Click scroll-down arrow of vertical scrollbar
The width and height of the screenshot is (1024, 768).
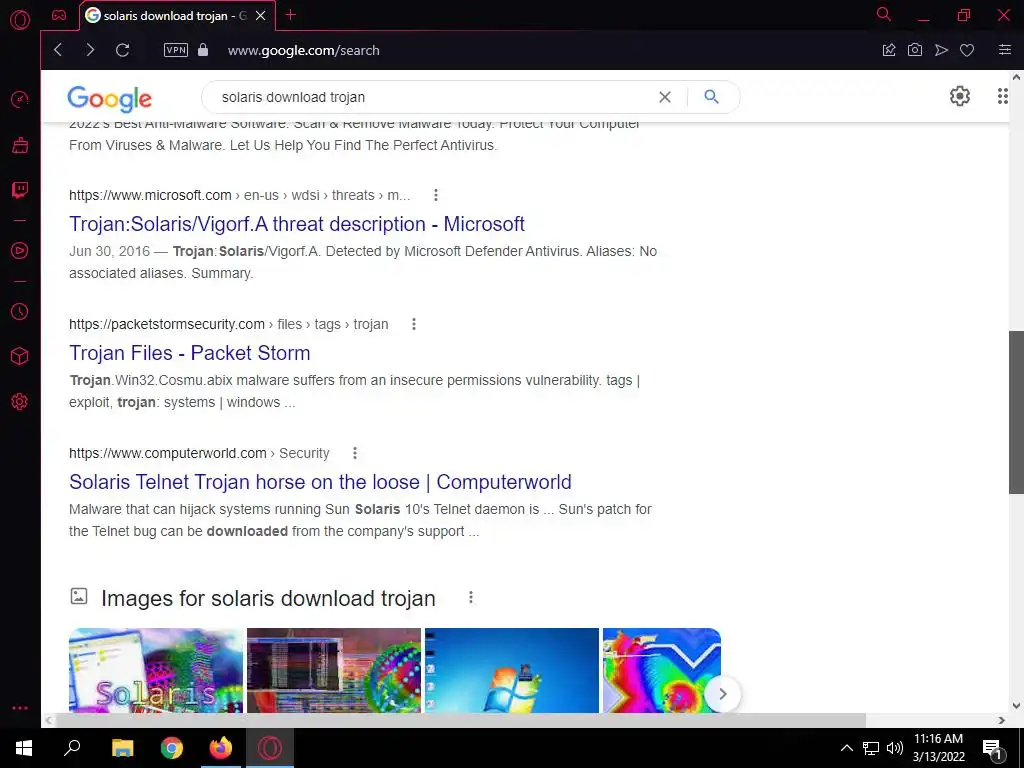[x=1016, y=706]
